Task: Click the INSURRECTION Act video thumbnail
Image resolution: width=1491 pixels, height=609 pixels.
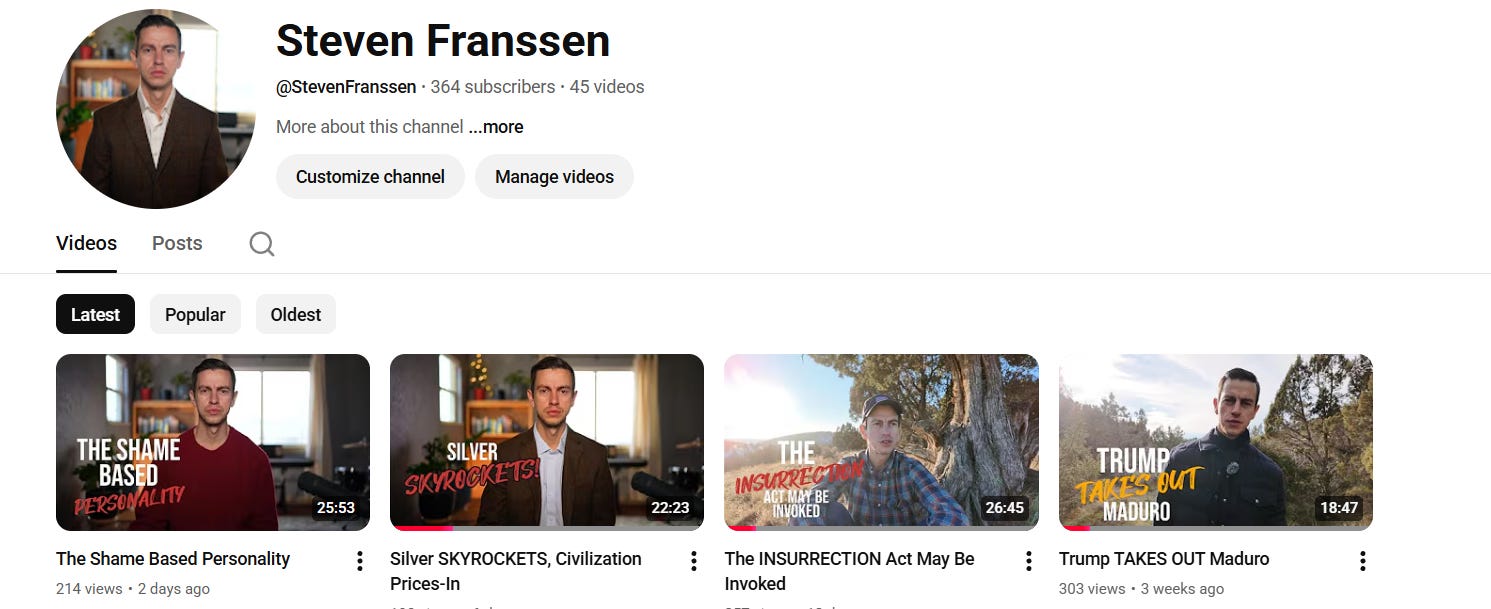Action: coord(881,442)
